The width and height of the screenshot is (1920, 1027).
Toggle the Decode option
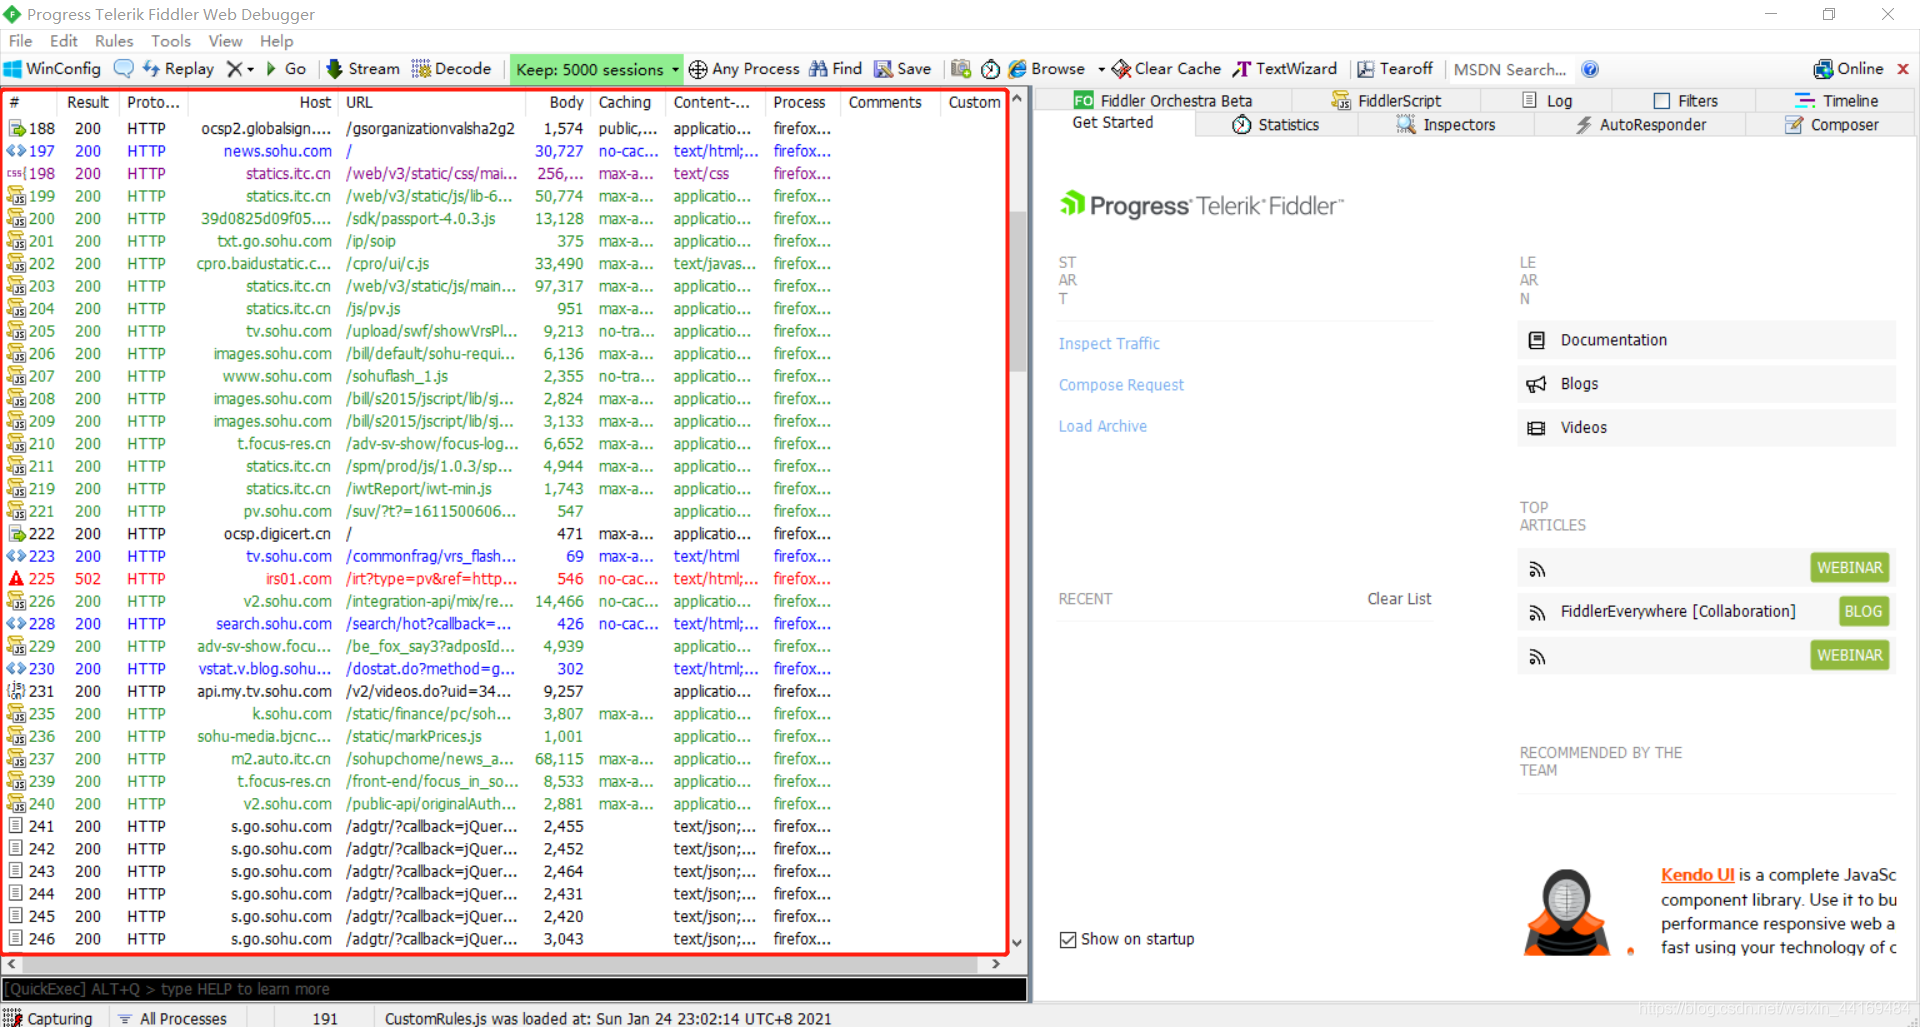point(452,69)
